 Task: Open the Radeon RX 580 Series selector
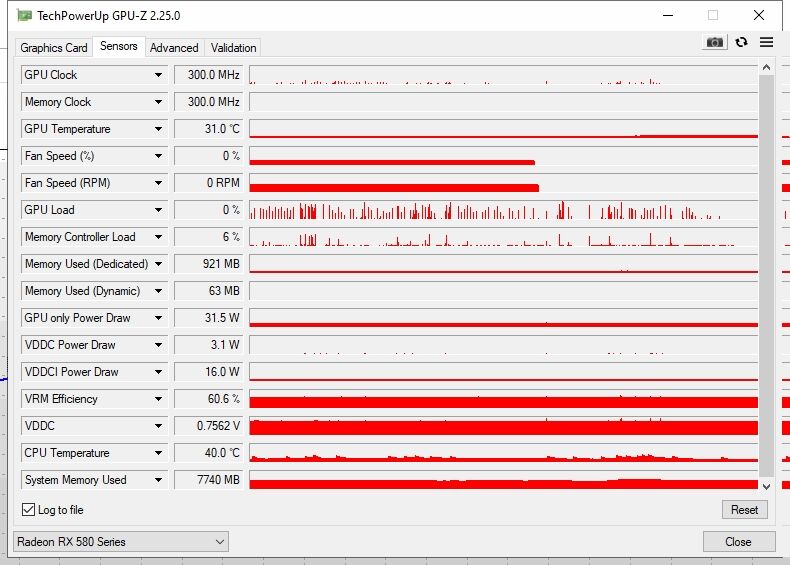[121, 542]
